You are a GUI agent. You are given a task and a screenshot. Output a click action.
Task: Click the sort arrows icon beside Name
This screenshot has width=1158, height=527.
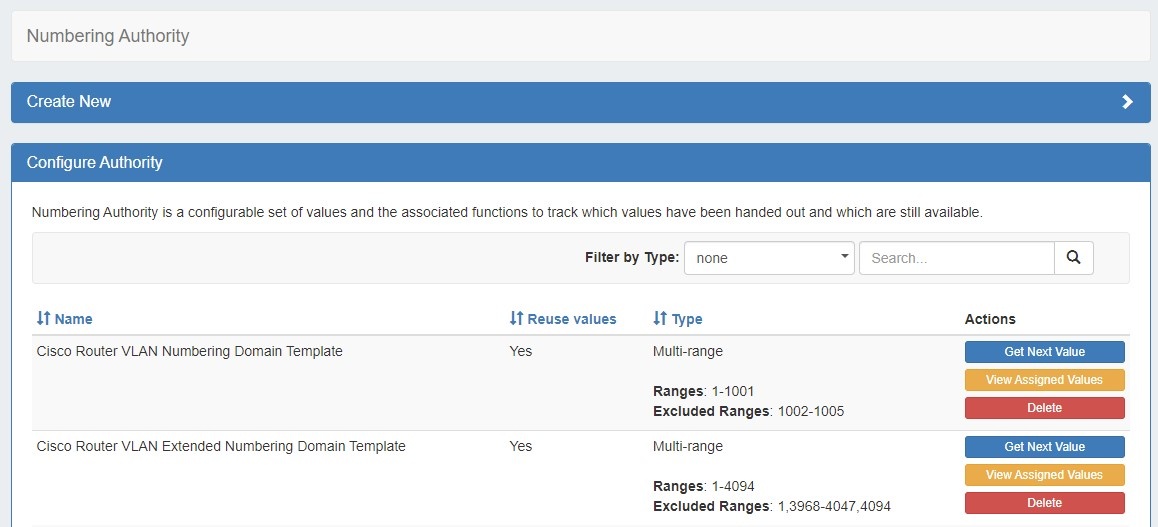43,319
